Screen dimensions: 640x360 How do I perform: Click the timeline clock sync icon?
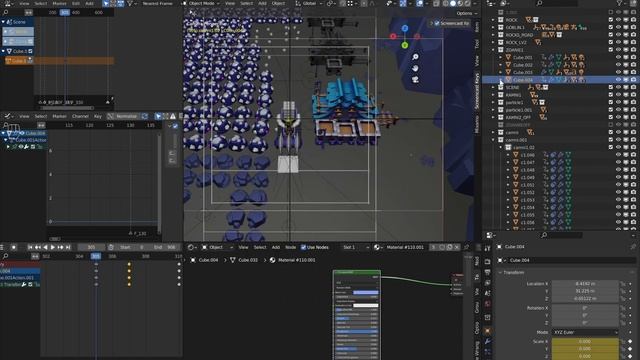pos(111,247)
